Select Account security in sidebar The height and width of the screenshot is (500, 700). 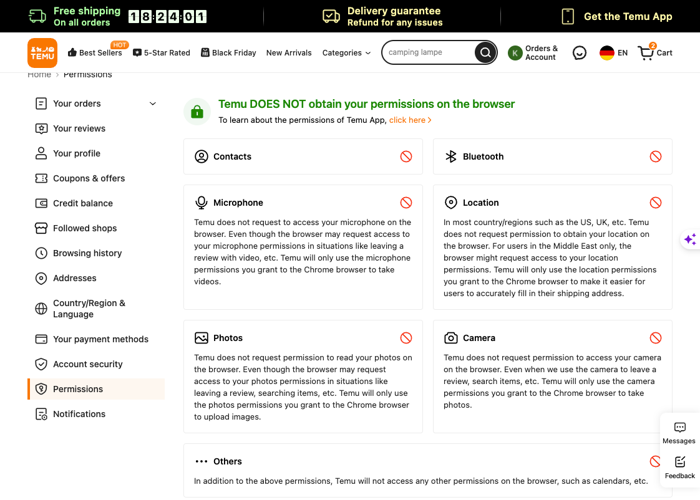click(87, 364)
